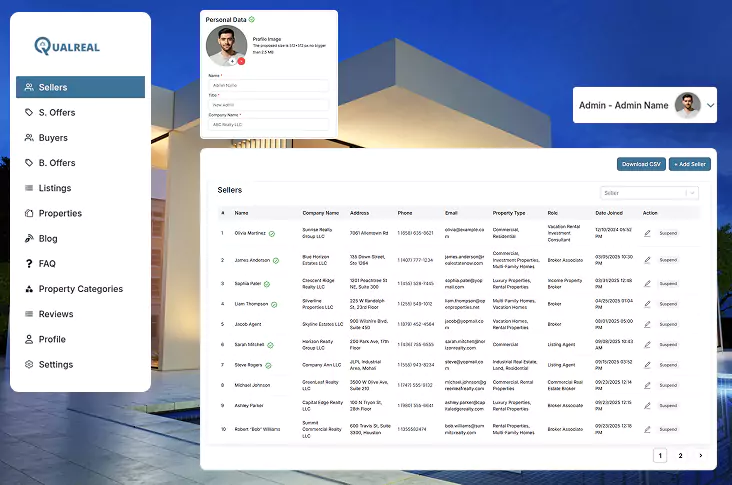Click Property Type column header
The image size is (732, 485).
[x=509, y=213]
